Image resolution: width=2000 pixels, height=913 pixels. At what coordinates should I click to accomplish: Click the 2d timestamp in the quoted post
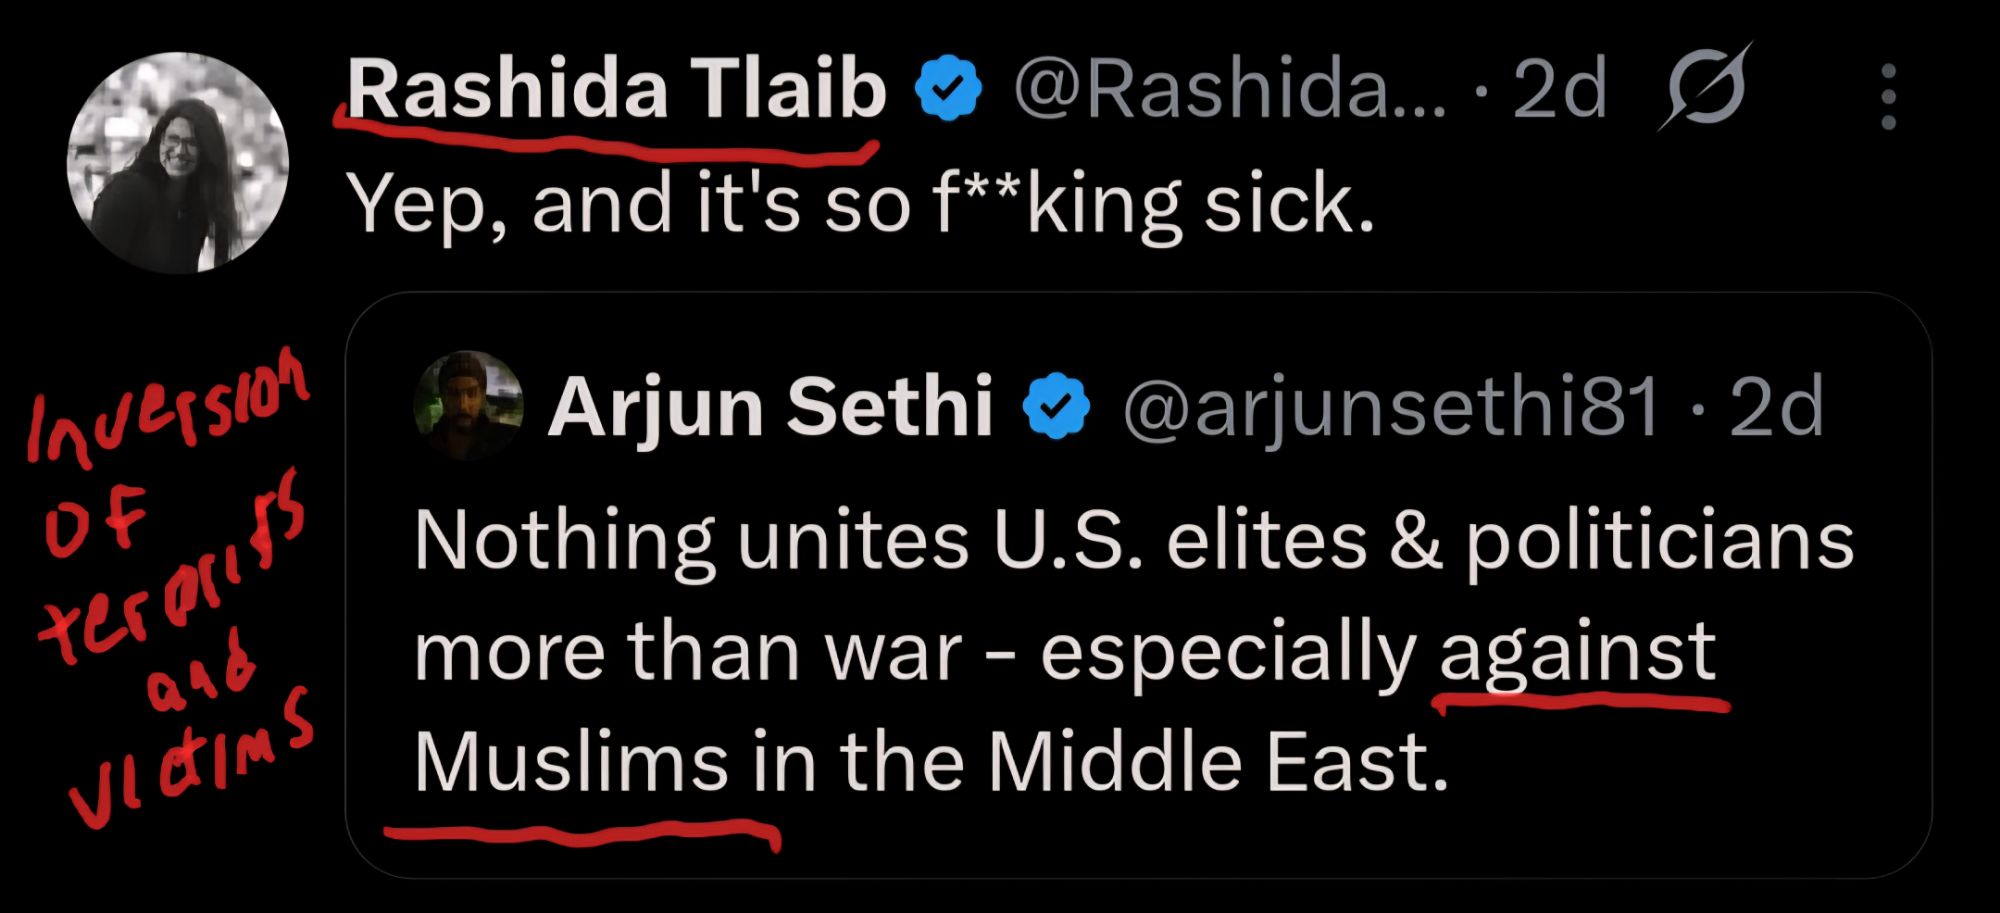[1776, 406]
